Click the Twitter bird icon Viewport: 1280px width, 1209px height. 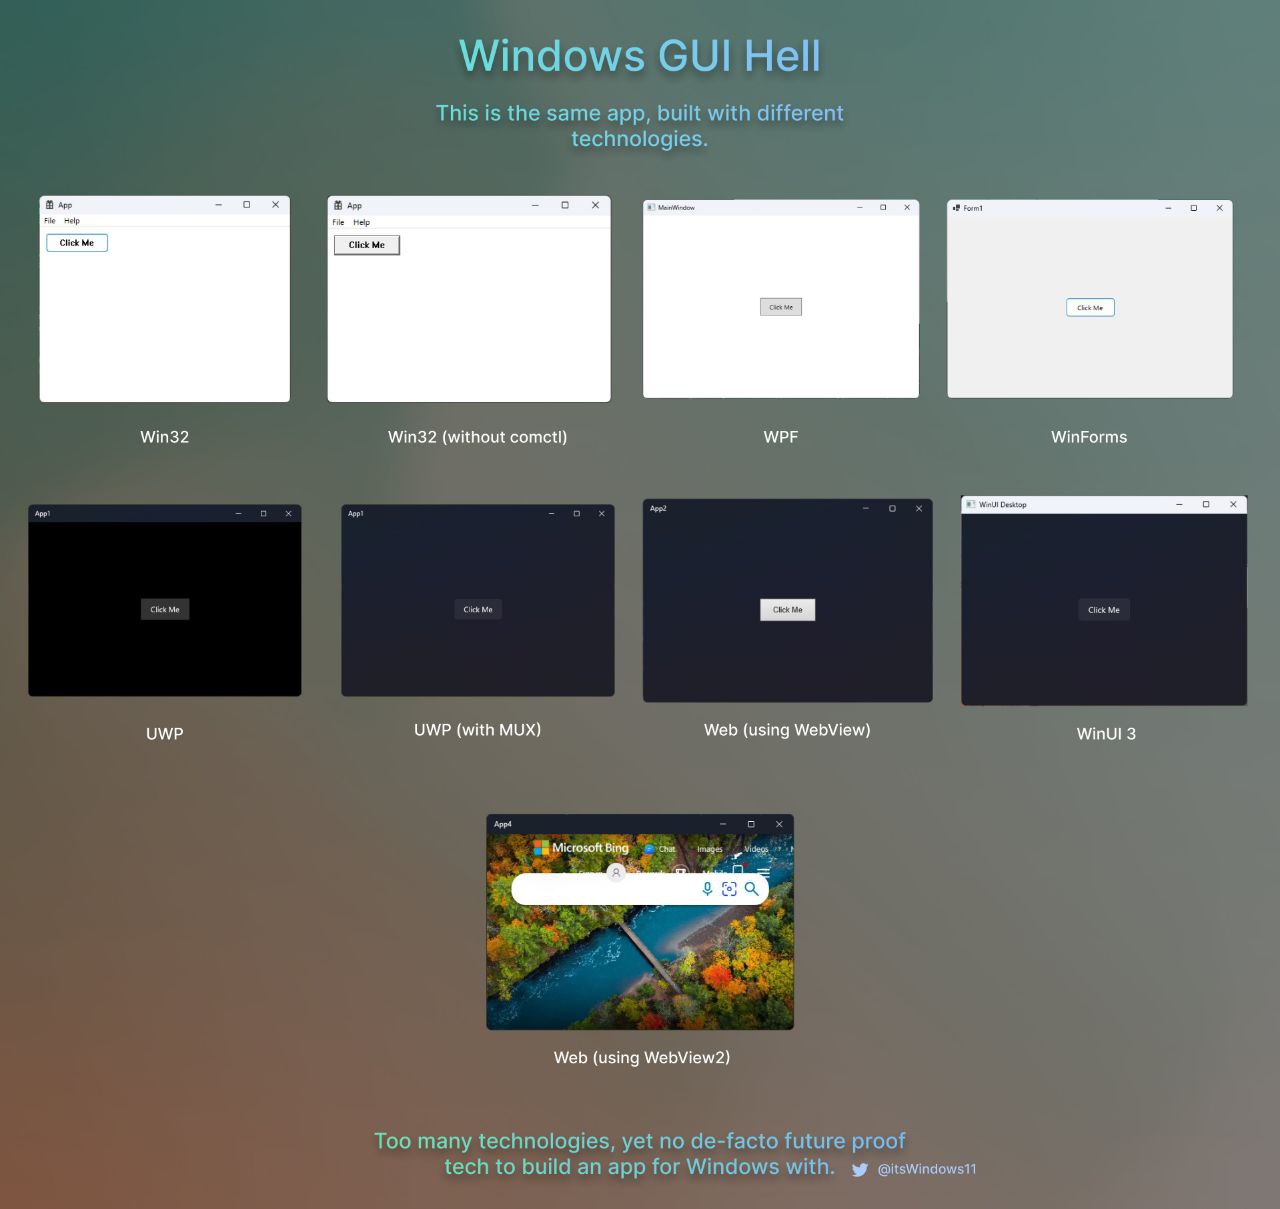click(860, 1169)
